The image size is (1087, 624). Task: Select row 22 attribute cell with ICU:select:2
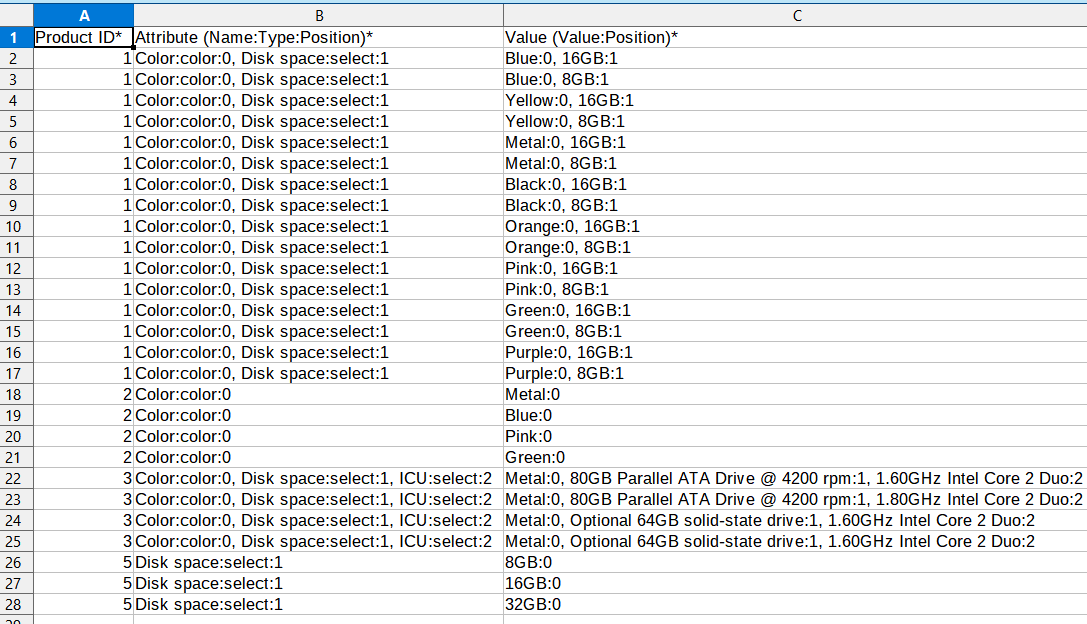pyautogui.click(x=318, y=478)
